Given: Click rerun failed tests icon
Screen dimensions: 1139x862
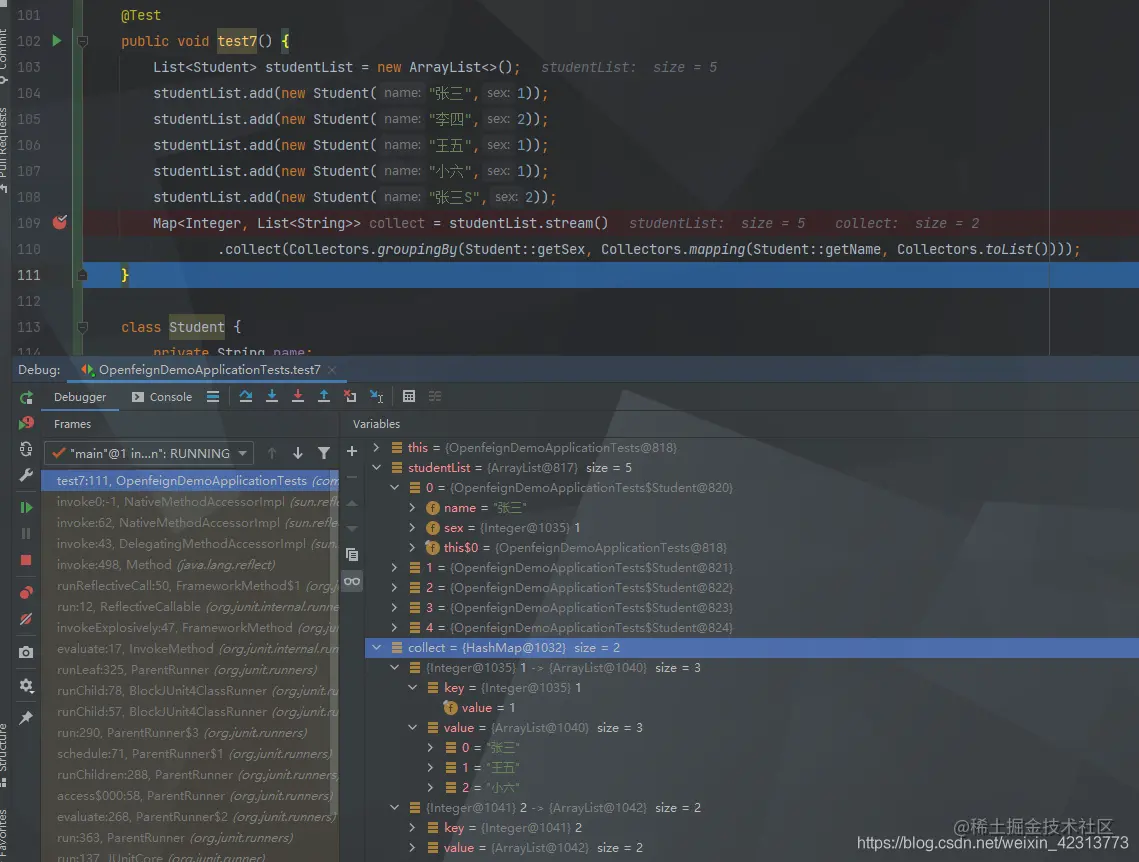Looking at the screenshot, I should coord(26,423).
